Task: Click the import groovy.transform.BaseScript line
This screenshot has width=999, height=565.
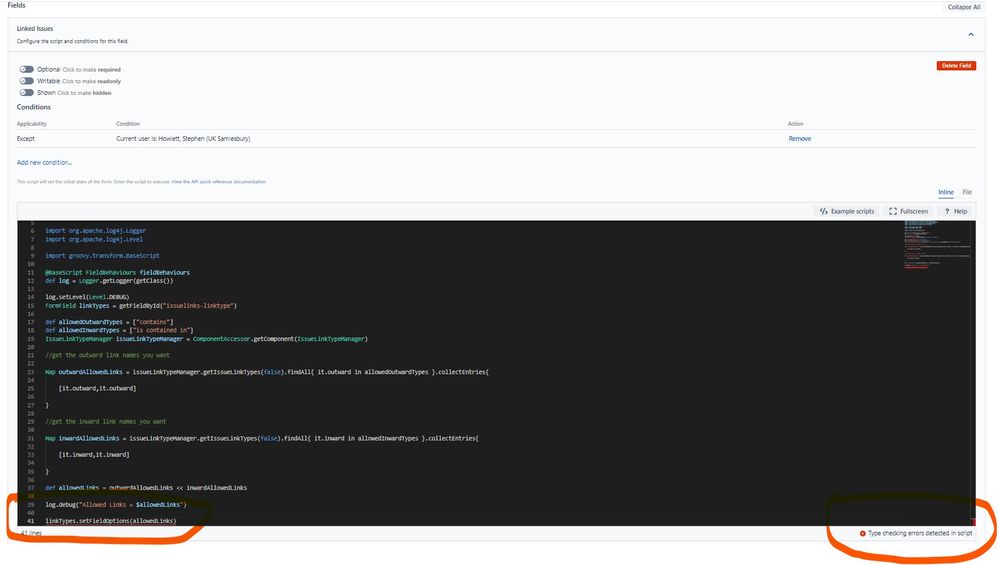Action: 102,255
